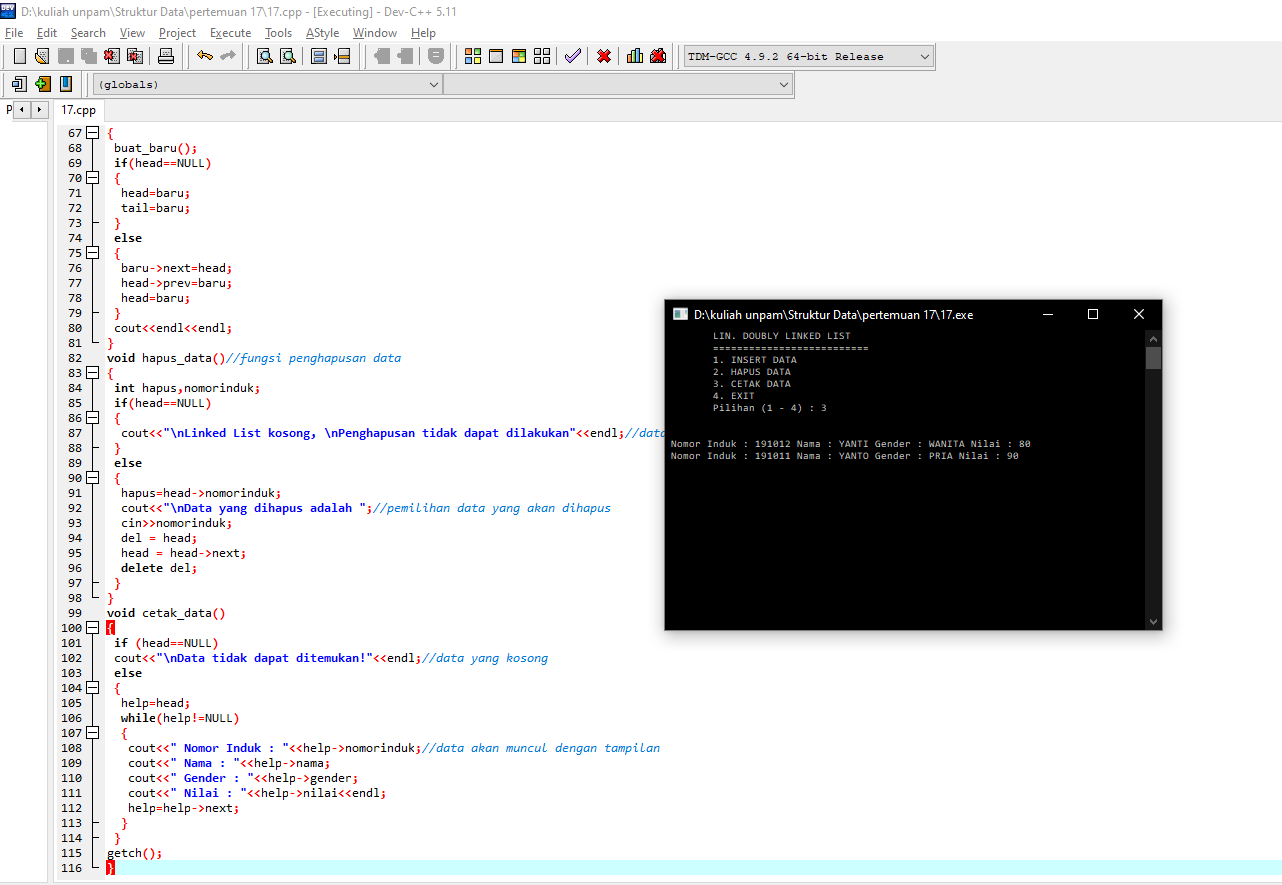Viewport: 1282px width, 885px height.
Task: Click the Compile icon with four colored squares
Action: pos(473,56)
